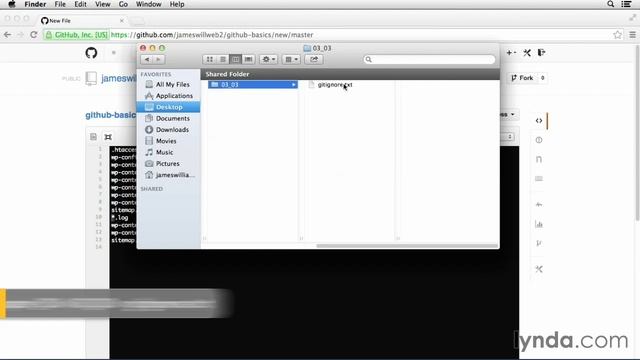Fork the github-basics repository
Viewport: 640px width, 360px height.
tap(523, 78)
